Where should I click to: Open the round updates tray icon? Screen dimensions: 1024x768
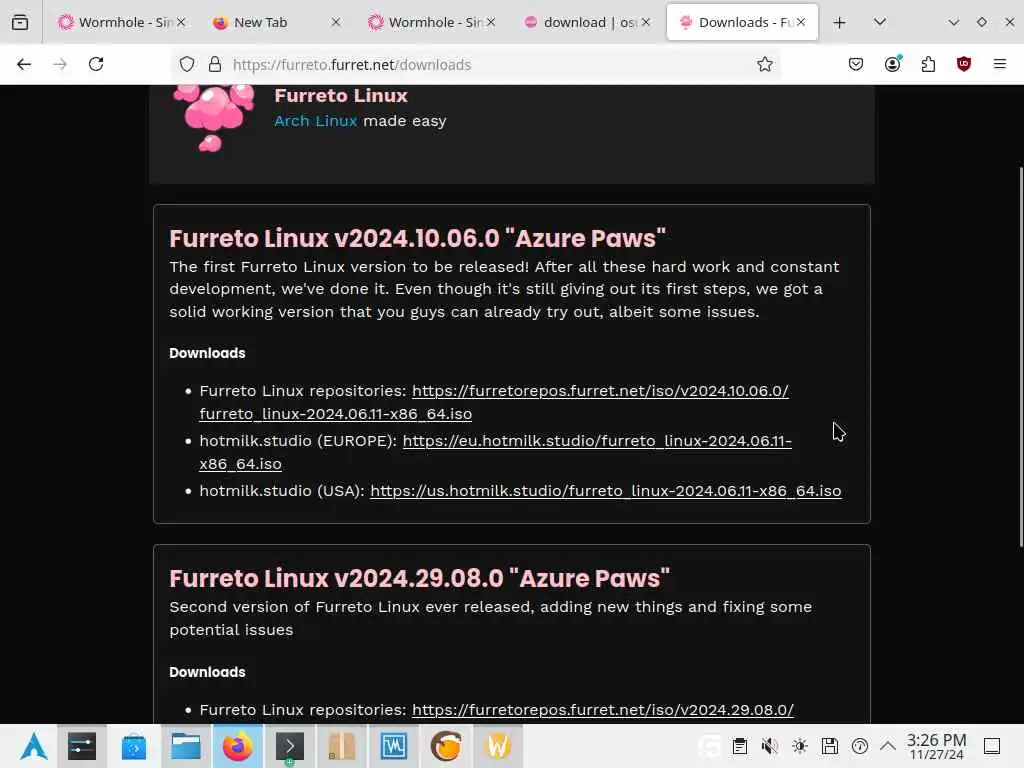(x=860, y=746)
